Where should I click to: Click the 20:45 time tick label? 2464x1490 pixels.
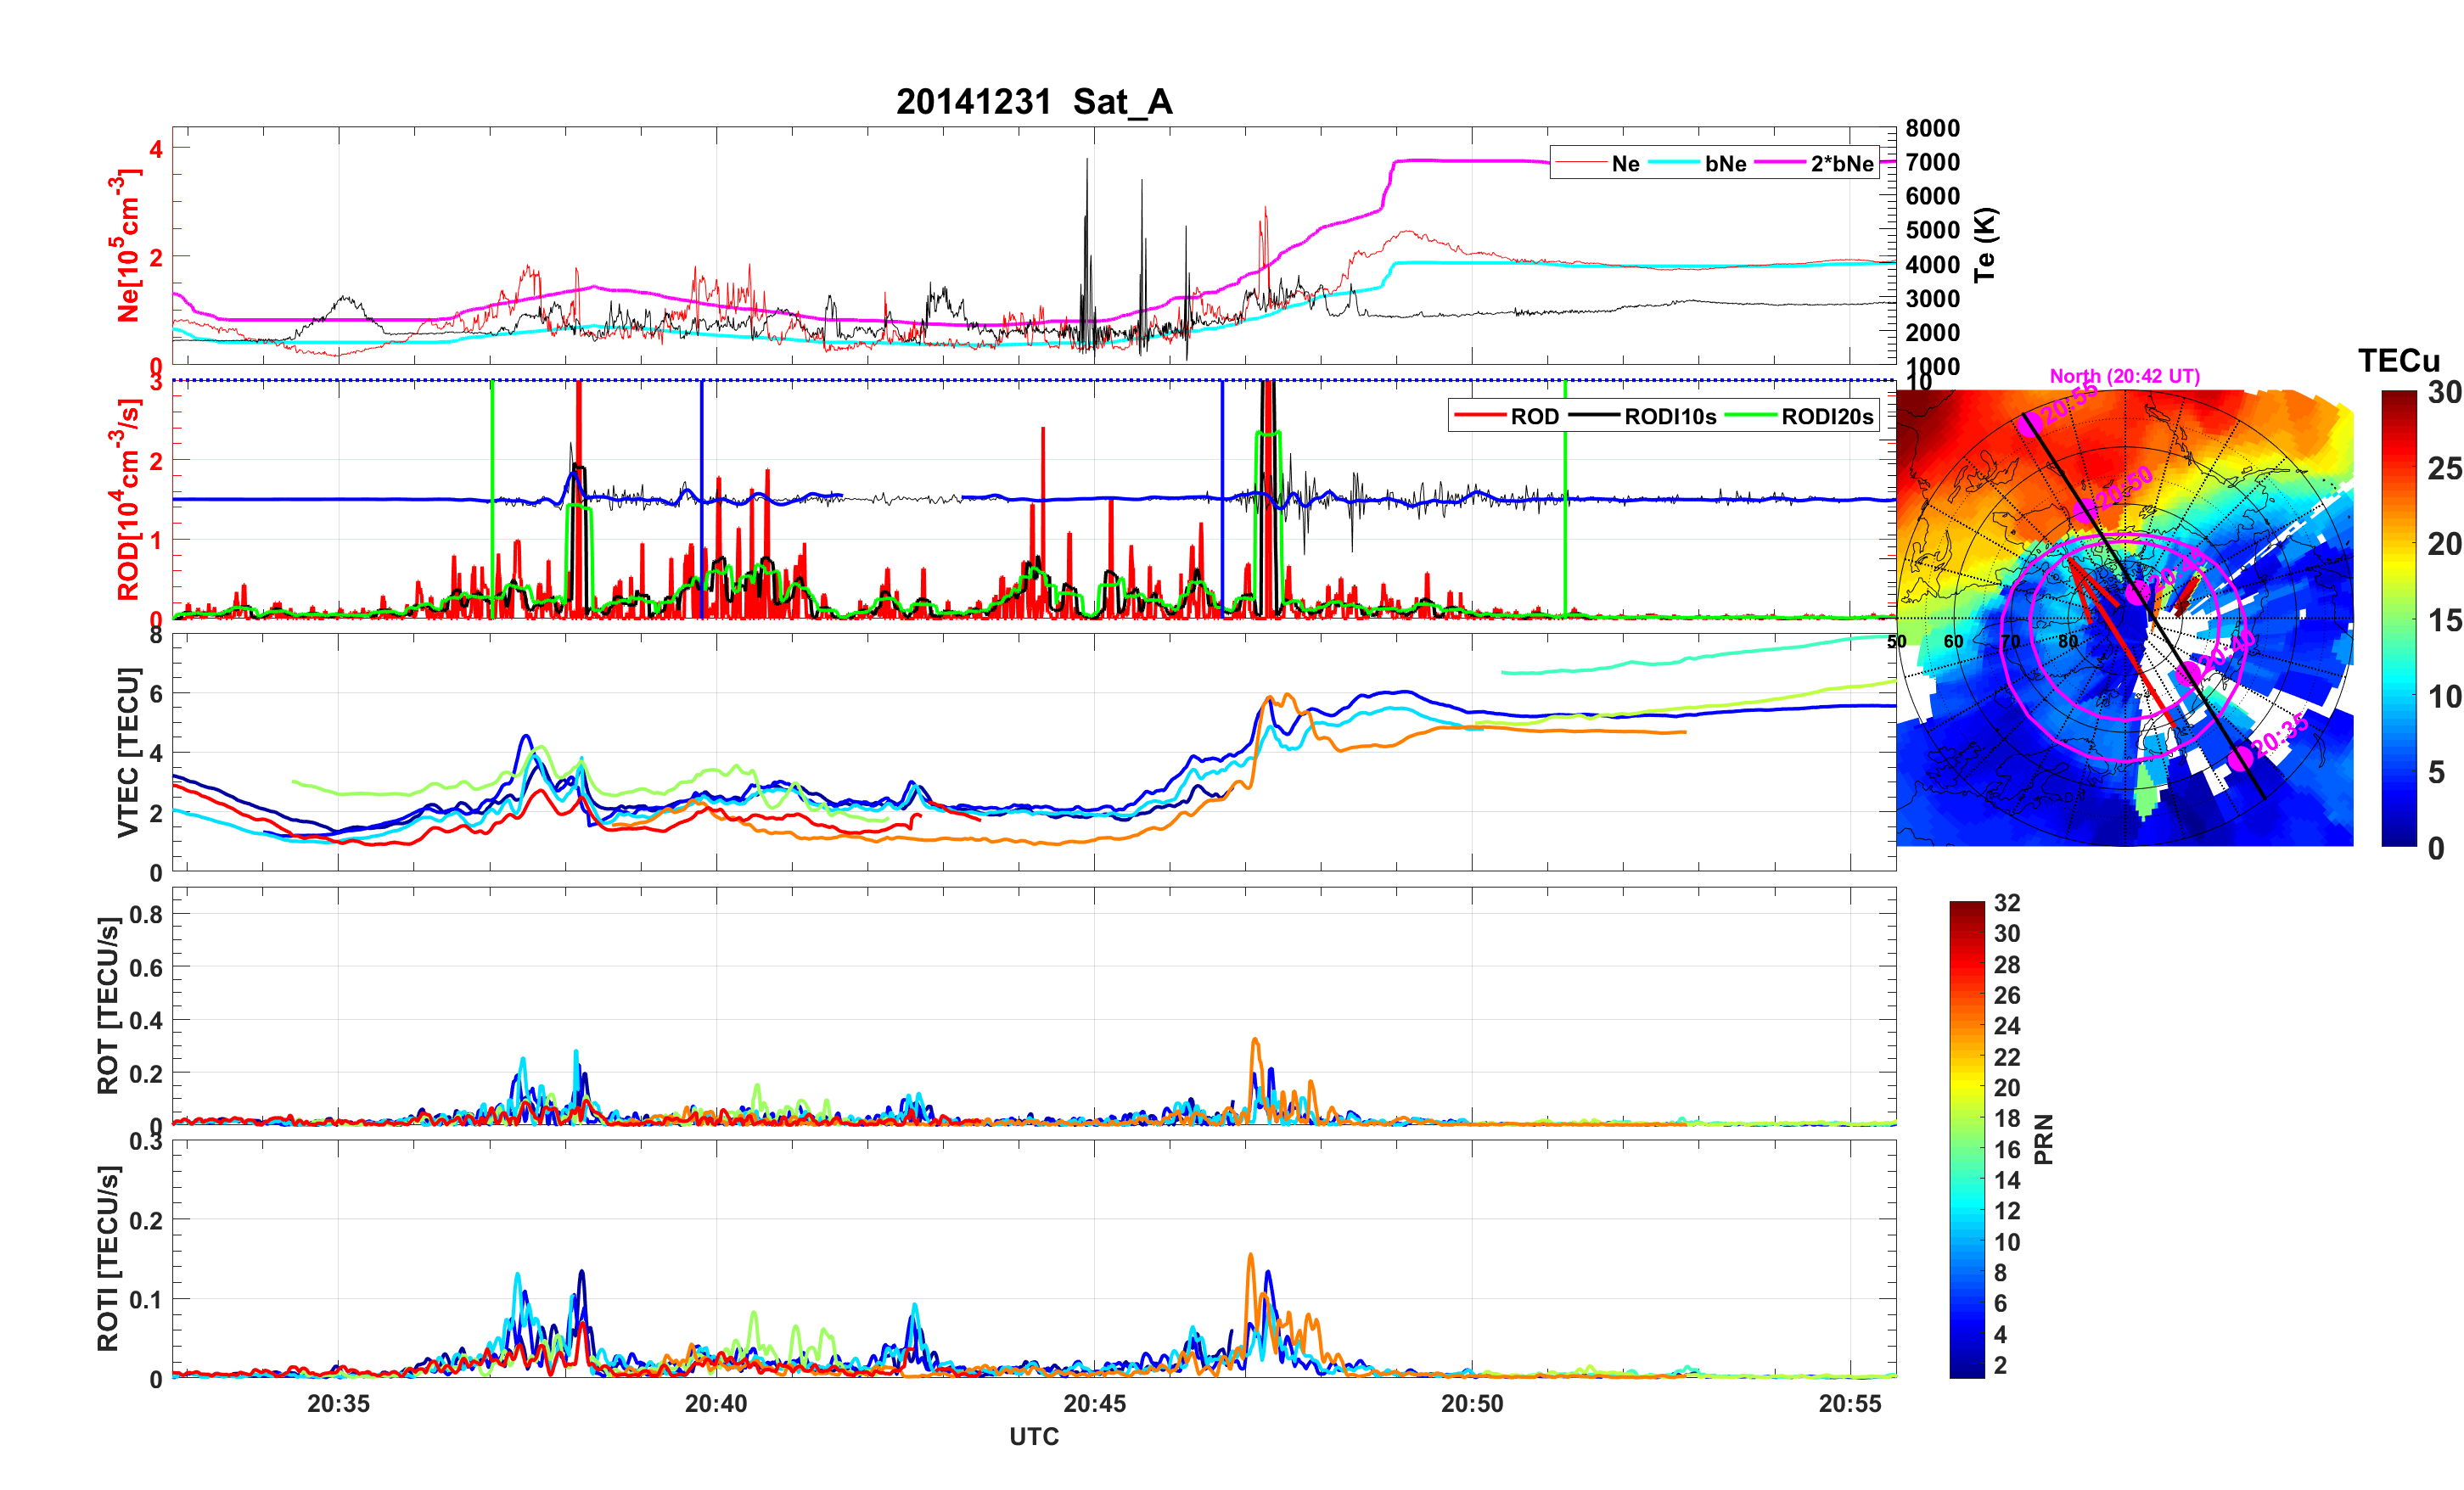(1094, 1403)
